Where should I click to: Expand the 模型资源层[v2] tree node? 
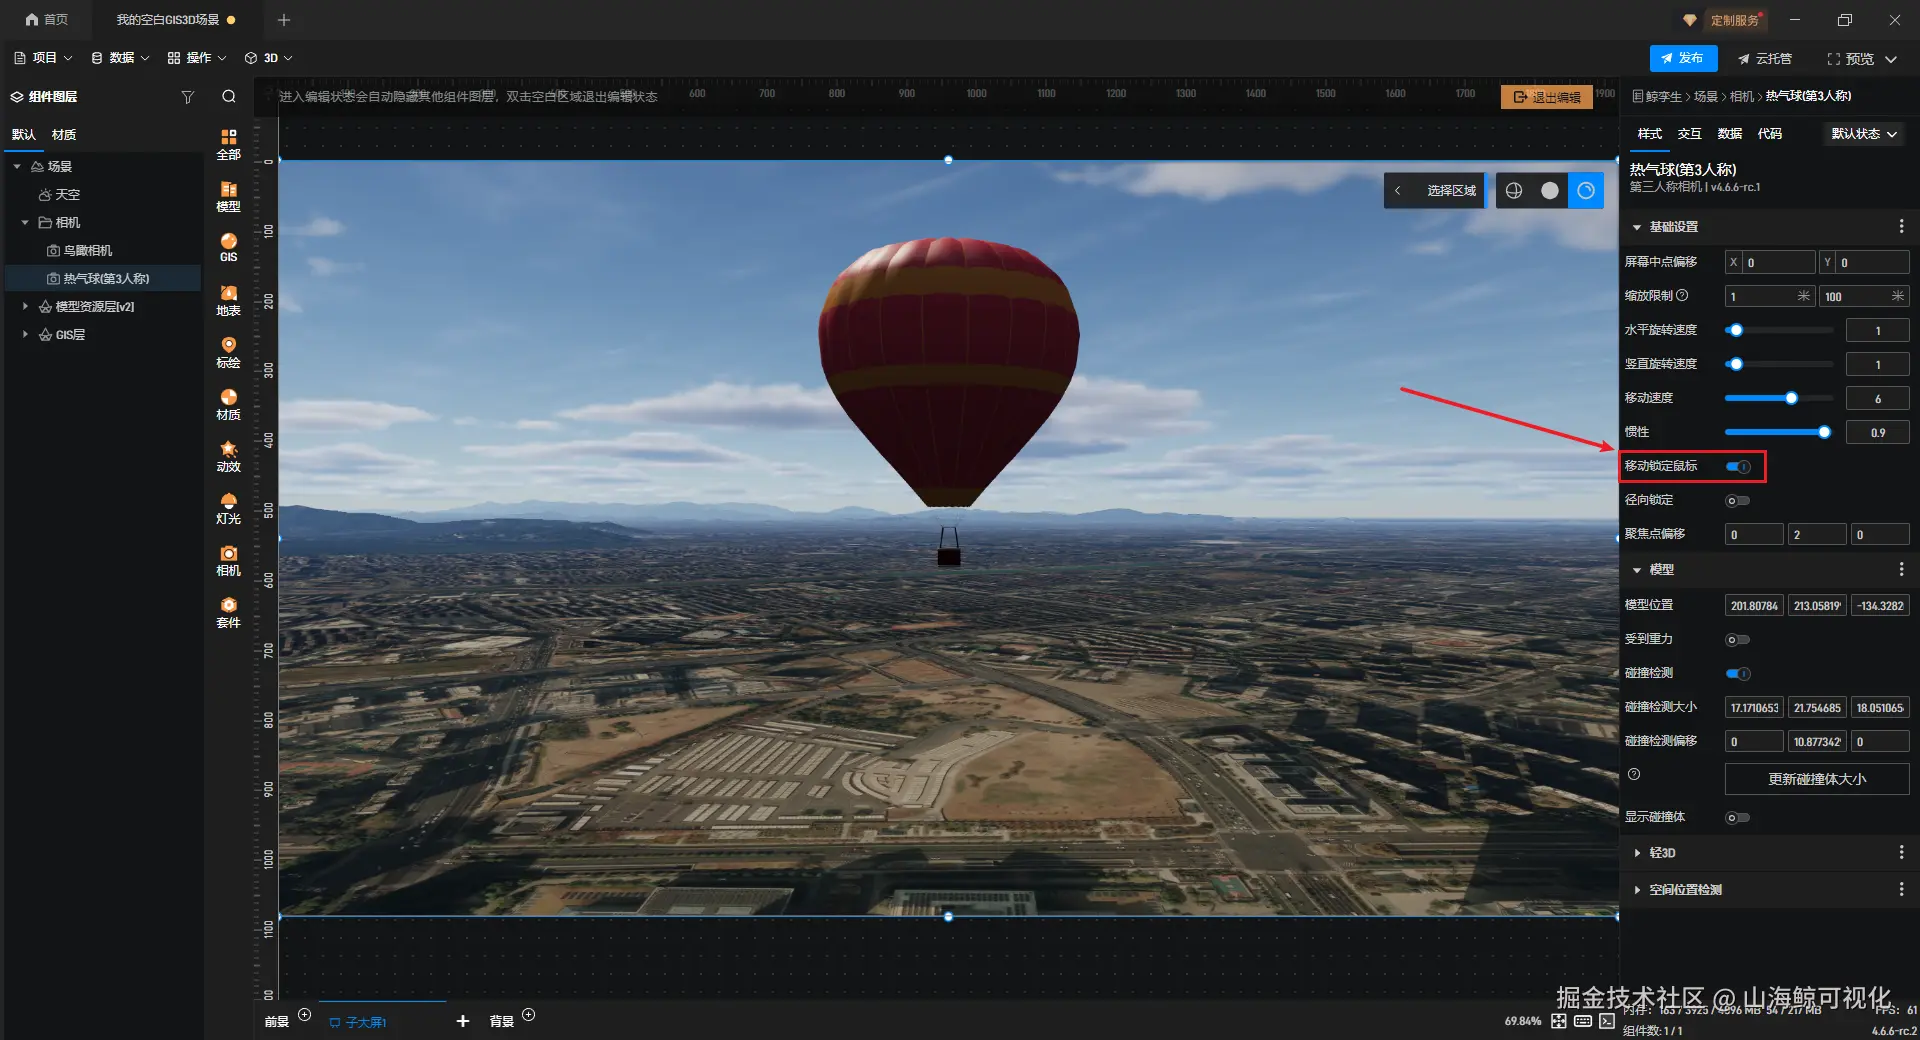pos(25,306)
